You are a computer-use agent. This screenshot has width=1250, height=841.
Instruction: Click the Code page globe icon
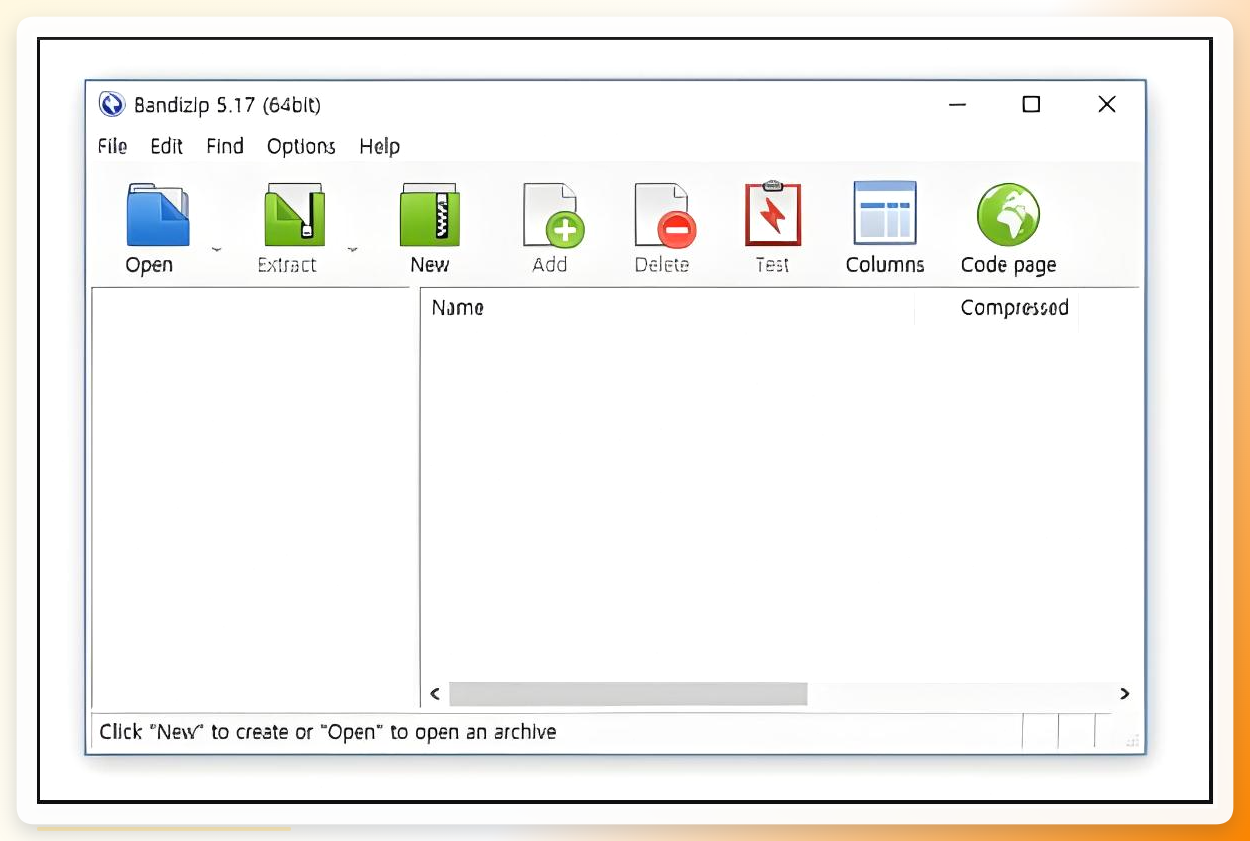1008,214
